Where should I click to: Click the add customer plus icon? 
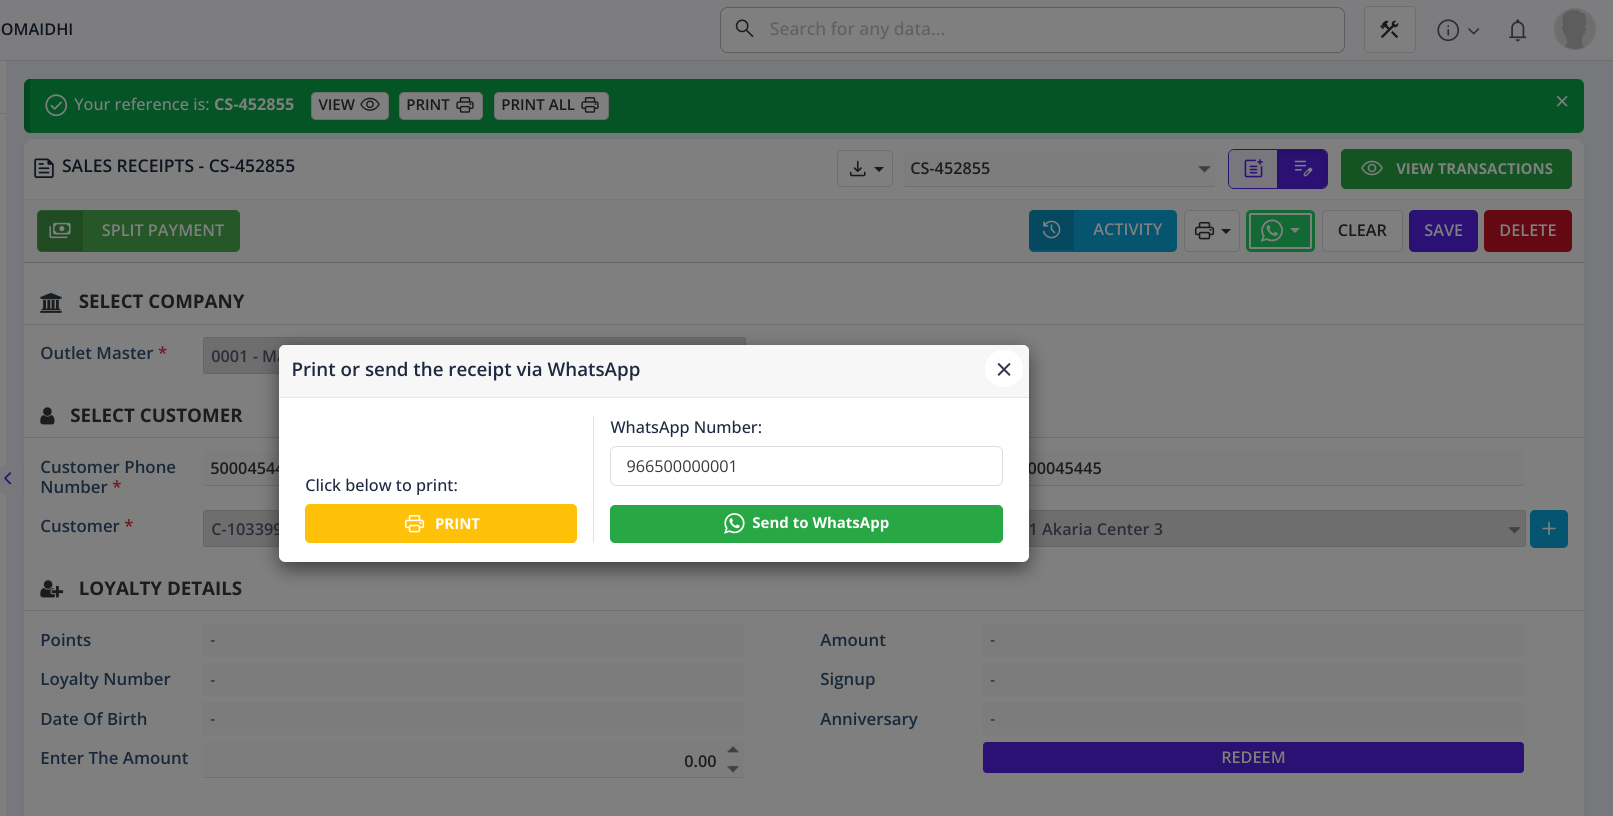[1548, 529]
